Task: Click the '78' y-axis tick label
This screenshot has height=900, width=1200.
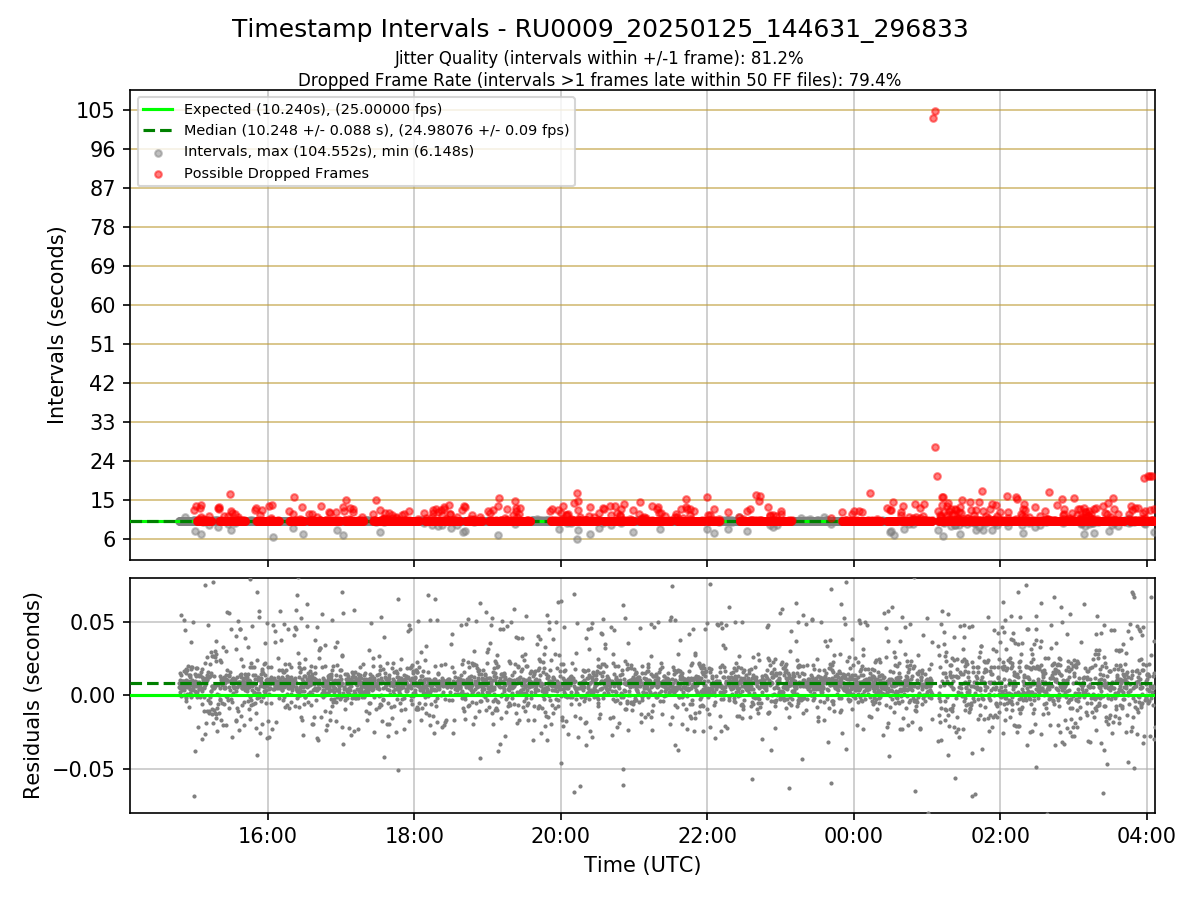Action: (104, 227)
